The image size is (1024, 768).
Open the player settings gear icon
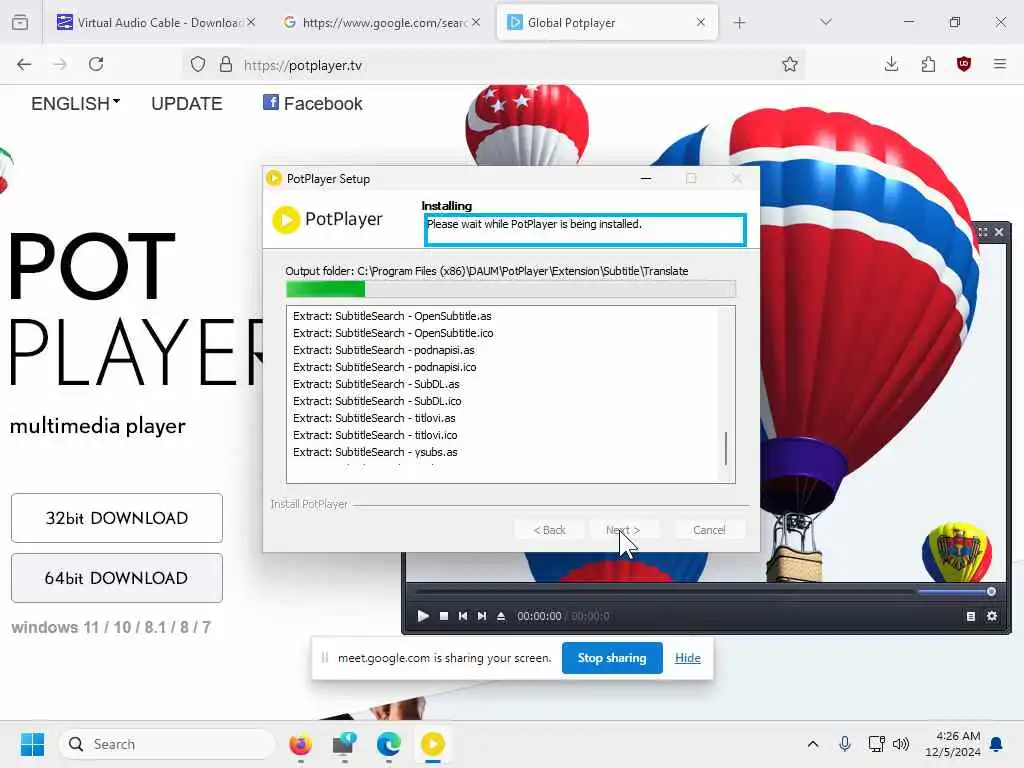coord(991,616)
